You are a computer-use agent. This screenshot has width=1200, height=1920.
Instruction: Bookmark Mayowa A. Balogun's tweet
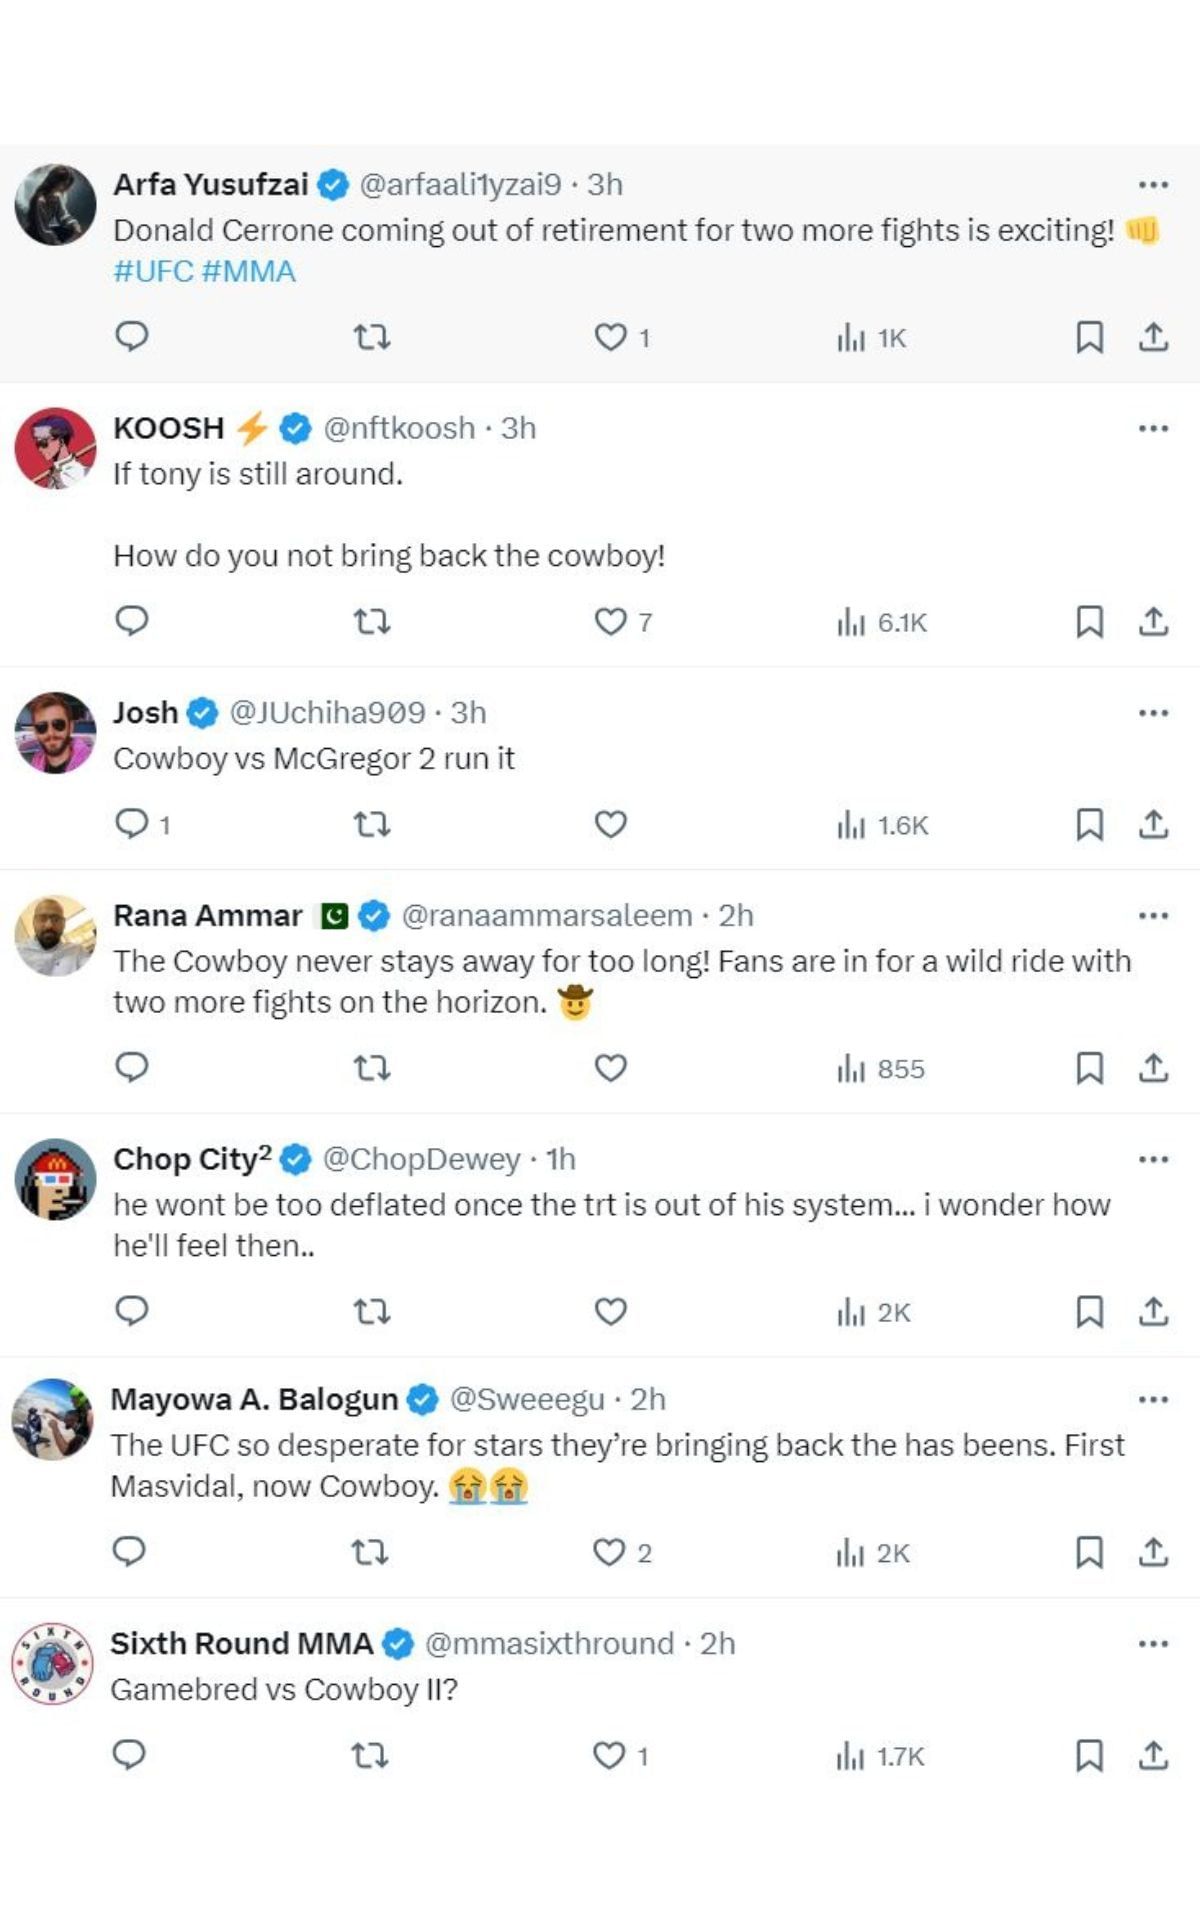1090,1553
